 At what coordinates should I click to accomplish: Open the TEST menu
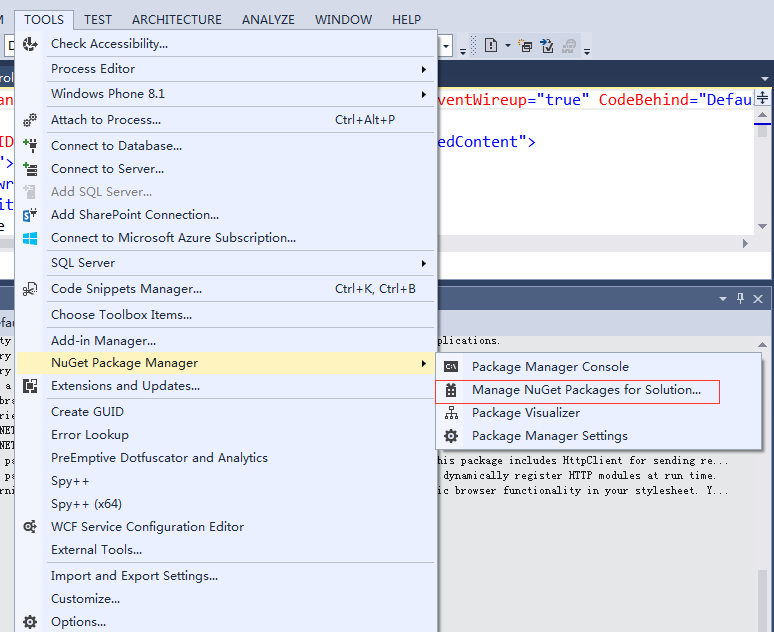(x=98, y=20)
